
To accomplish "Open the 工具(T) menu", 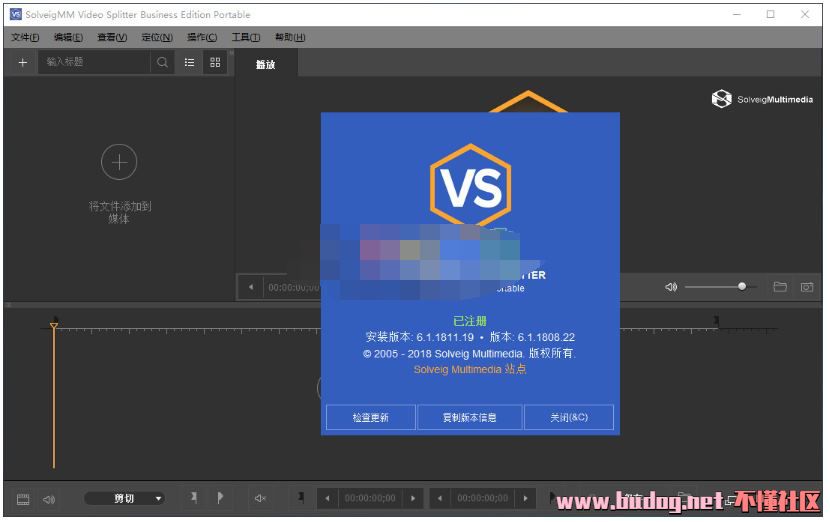I will pyautogui.click(x=246, y=38).
